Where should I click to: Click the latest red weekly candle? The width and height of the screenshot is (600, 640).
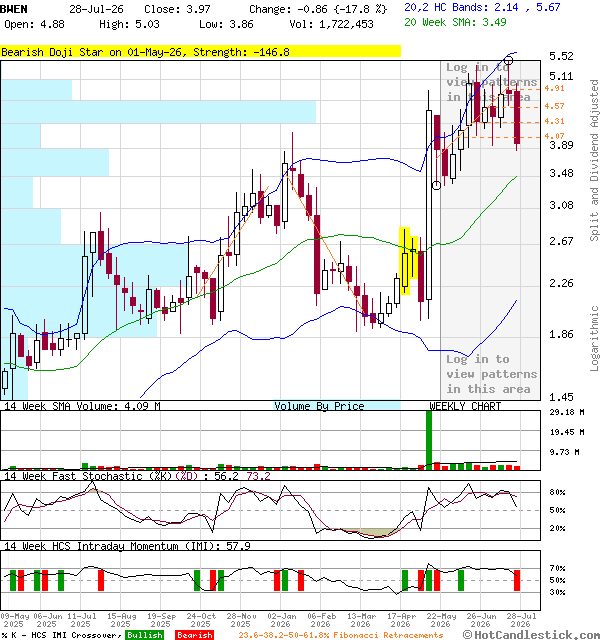tap(517, 118)
